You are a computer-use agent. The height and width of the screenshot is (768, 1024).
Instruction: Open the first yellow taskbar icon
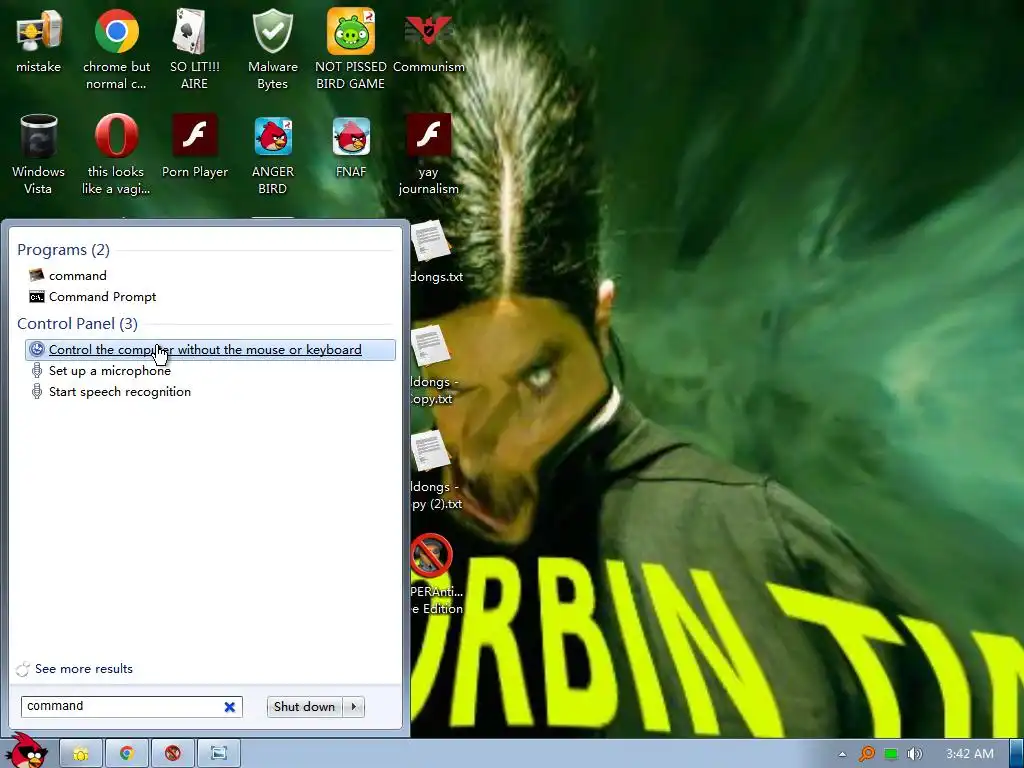81,754
